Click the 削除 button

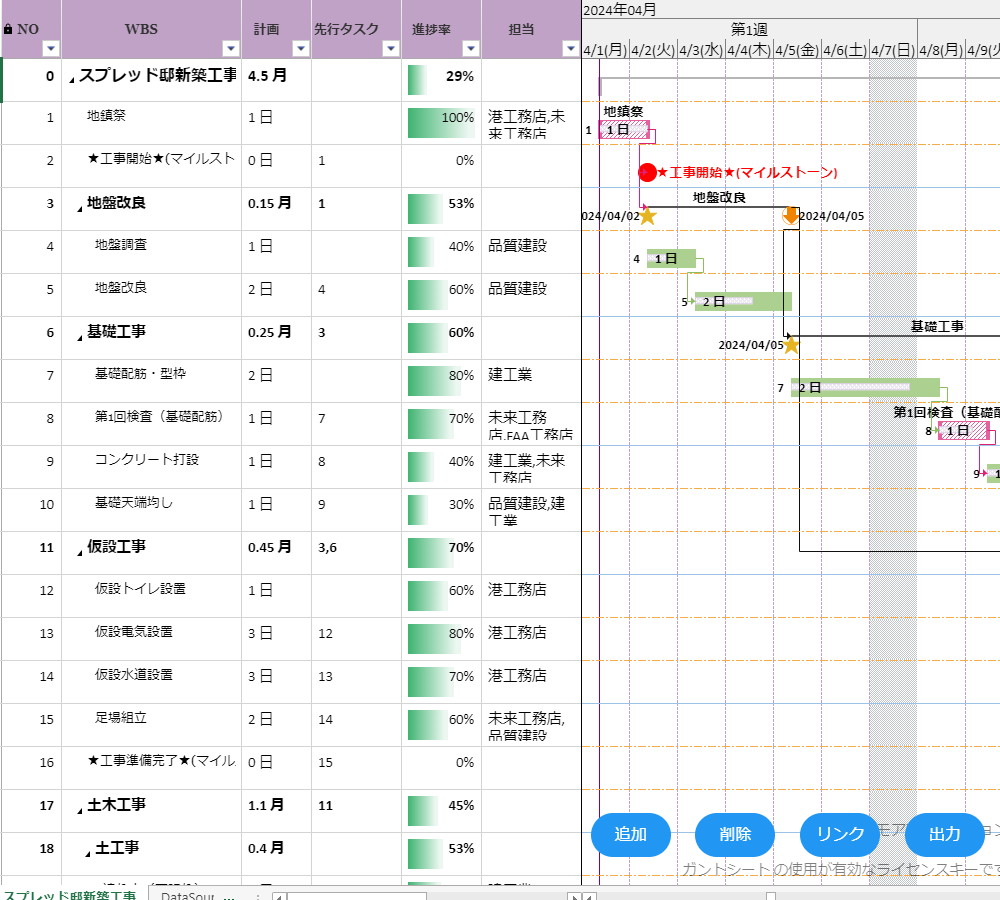click(x=735, y=834)
